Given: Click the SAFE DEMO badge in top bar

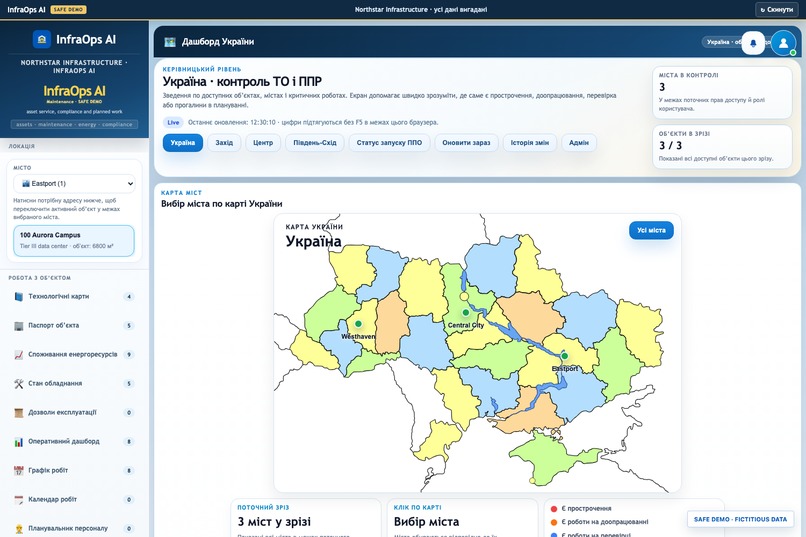Looking at the screenshot, I should pos(68,9).
